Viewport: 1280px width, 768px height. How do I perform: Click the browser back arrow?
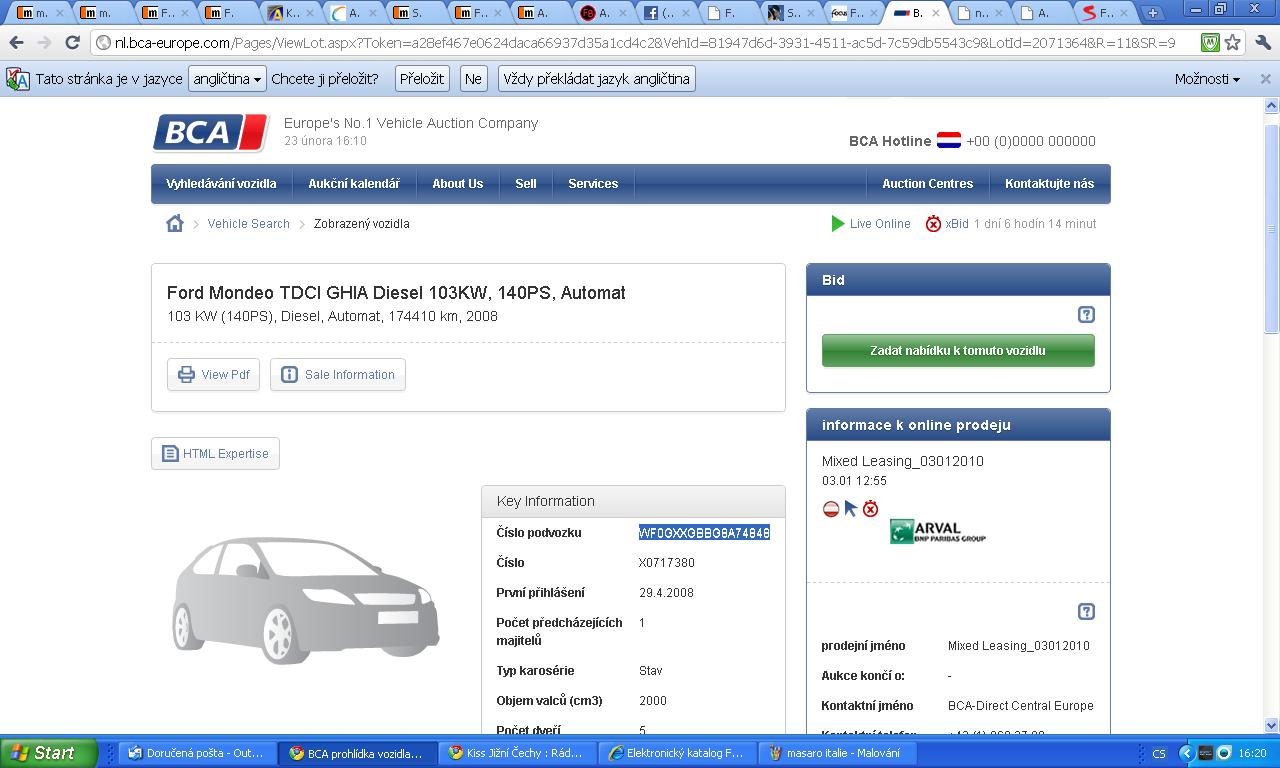[x=16, y=43]
